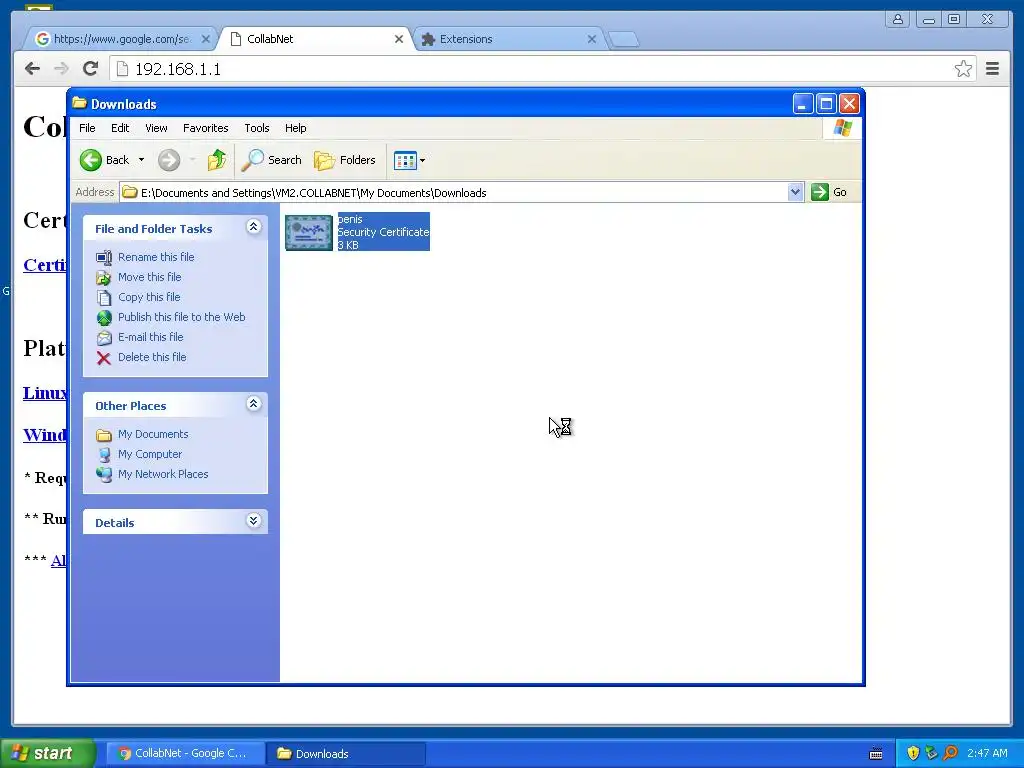Click Rename this file
The width and height of the screenshot is (1024, 768).
(x=156, y=257)
